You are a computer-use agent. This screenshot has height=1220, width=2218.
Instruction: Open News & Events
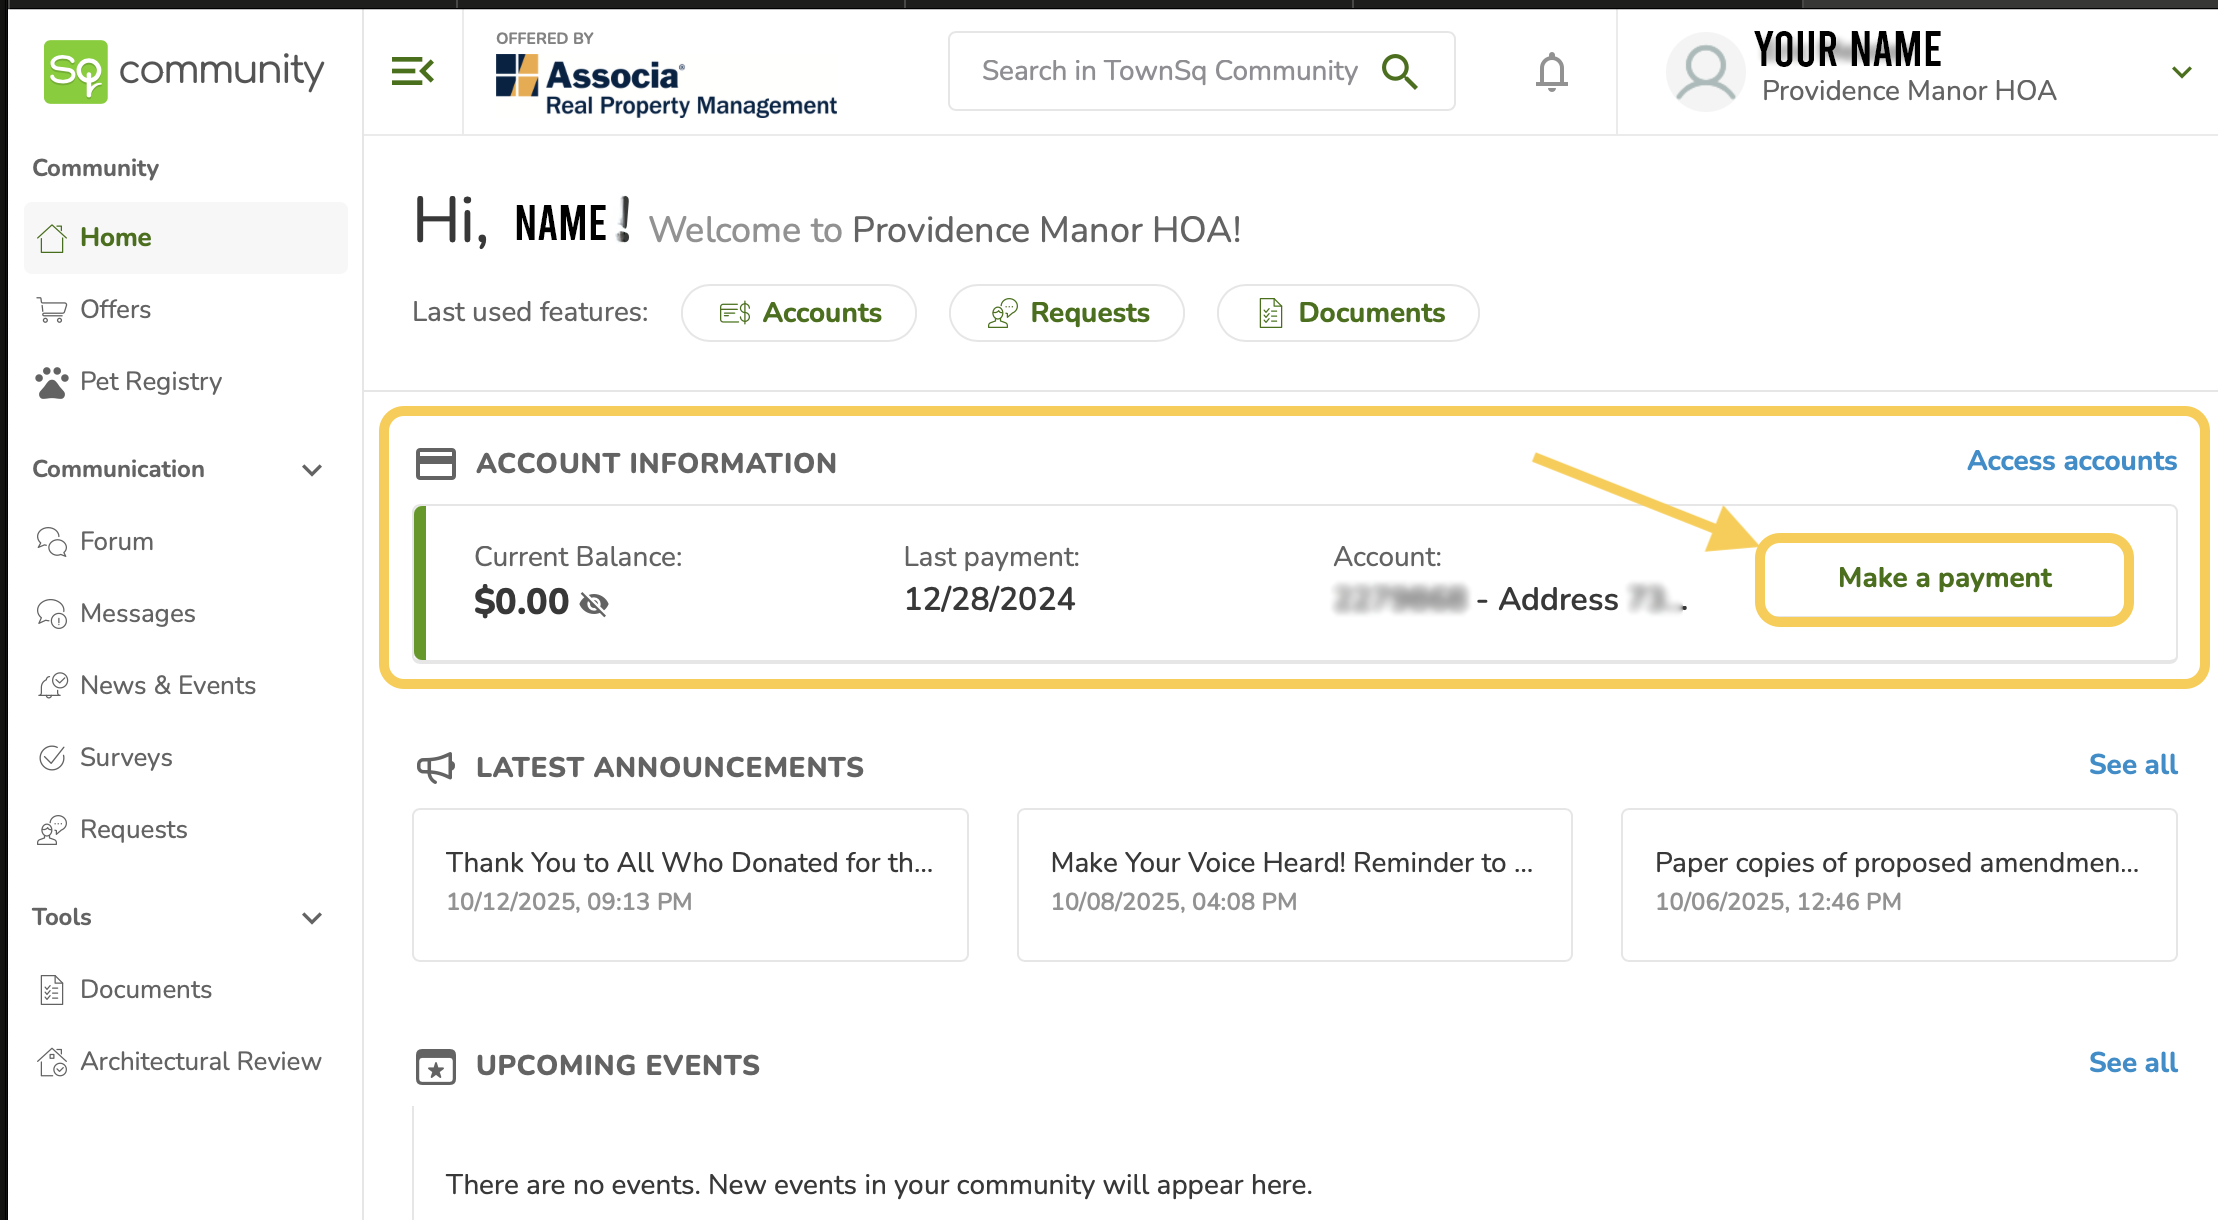tap(167, 685)
